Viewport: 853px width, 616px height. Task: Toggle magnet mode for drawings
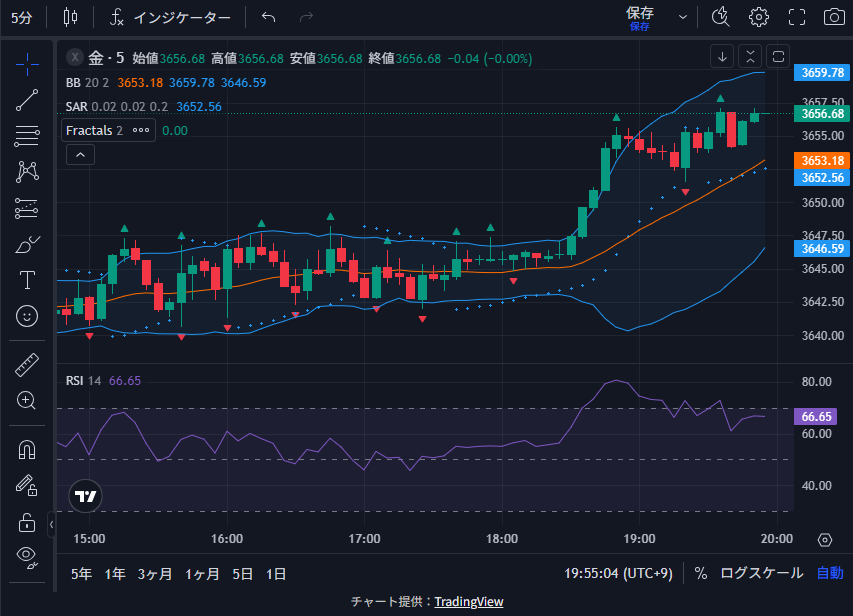(27, 450)
